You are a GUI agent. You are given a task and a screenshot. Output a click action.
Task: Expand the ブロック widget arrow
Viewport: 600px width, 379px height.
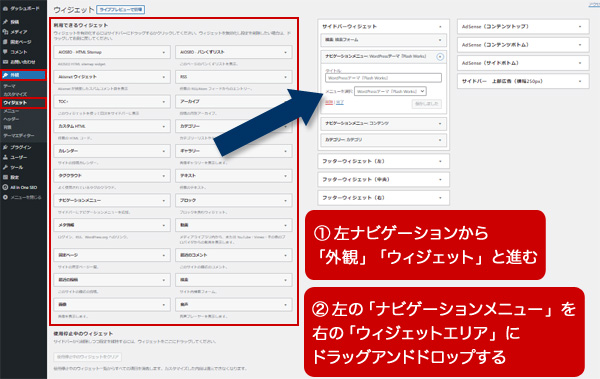285,201
